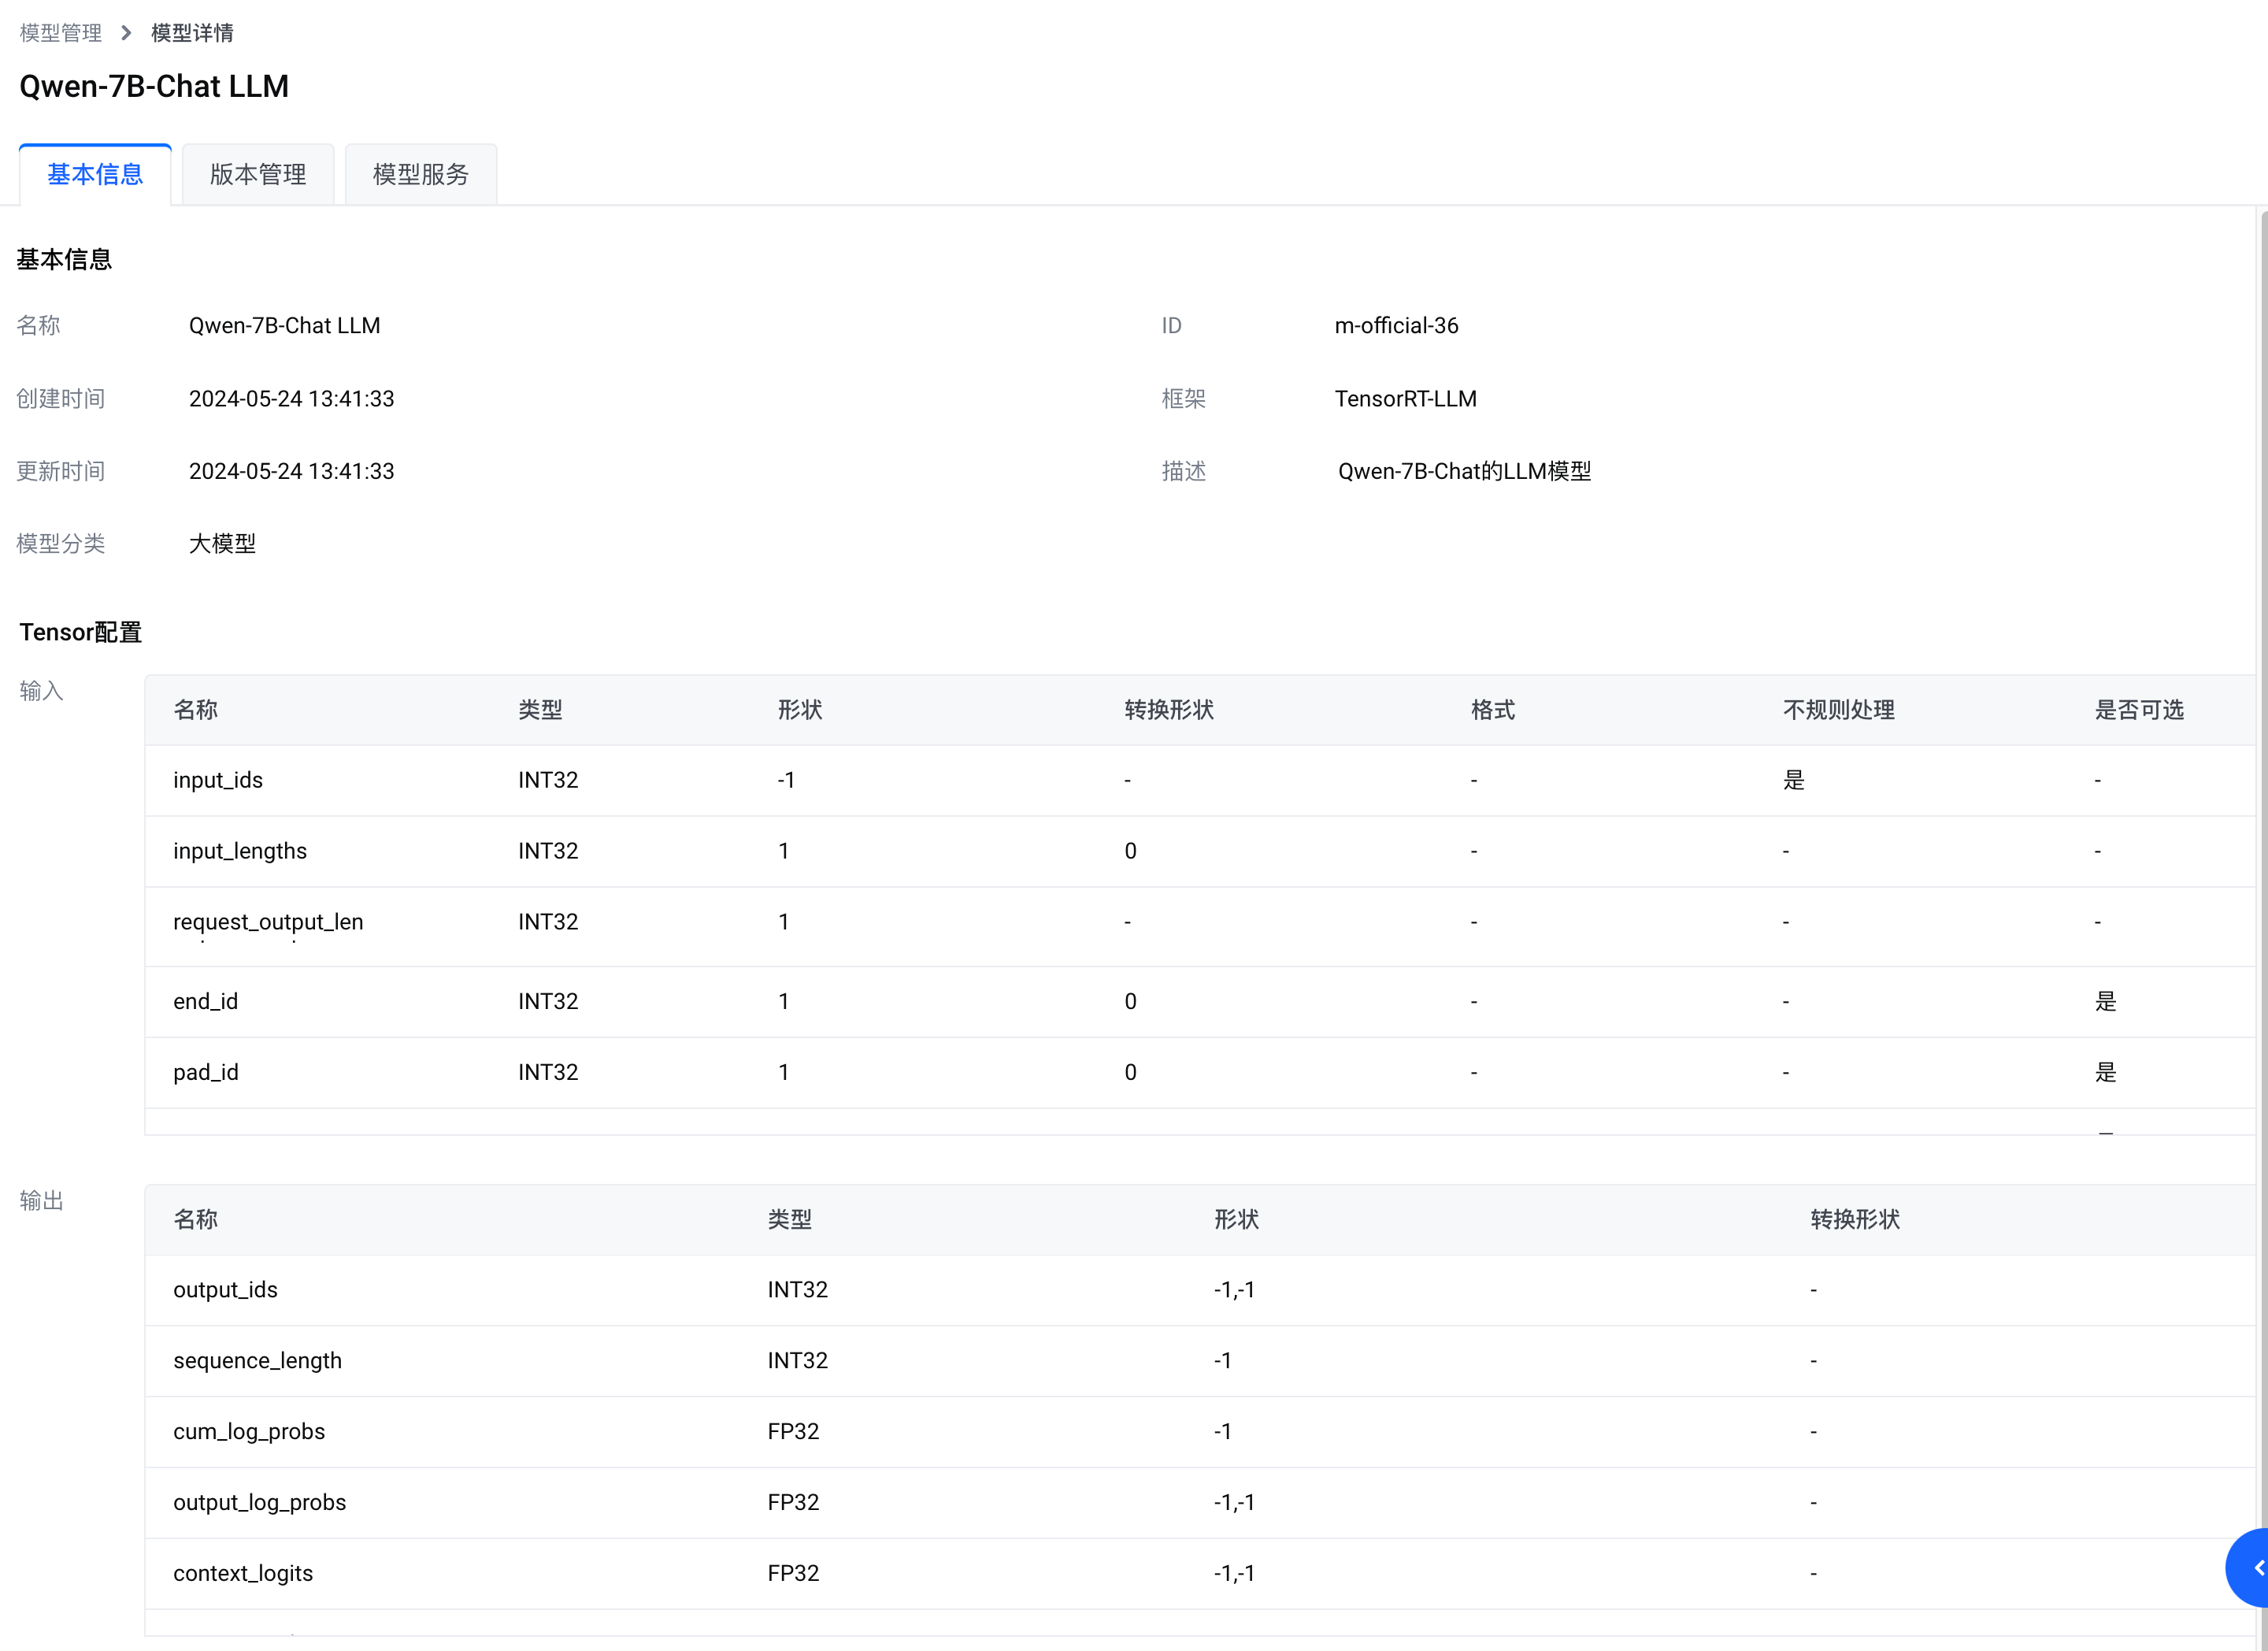Click FP32 type in cum_log_probs row
The width and height of the screenshot is (2268, 1651).
coord(793,1432)
